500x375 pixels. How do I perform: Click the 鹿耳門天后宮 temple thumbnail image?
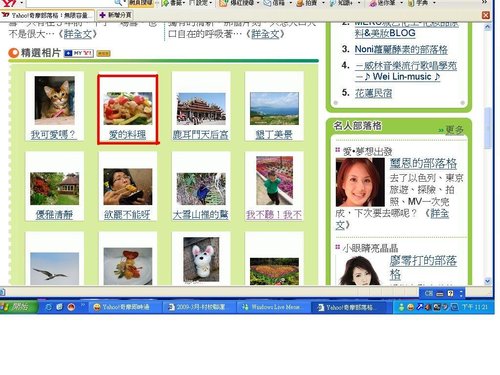(x=201, y=109)
